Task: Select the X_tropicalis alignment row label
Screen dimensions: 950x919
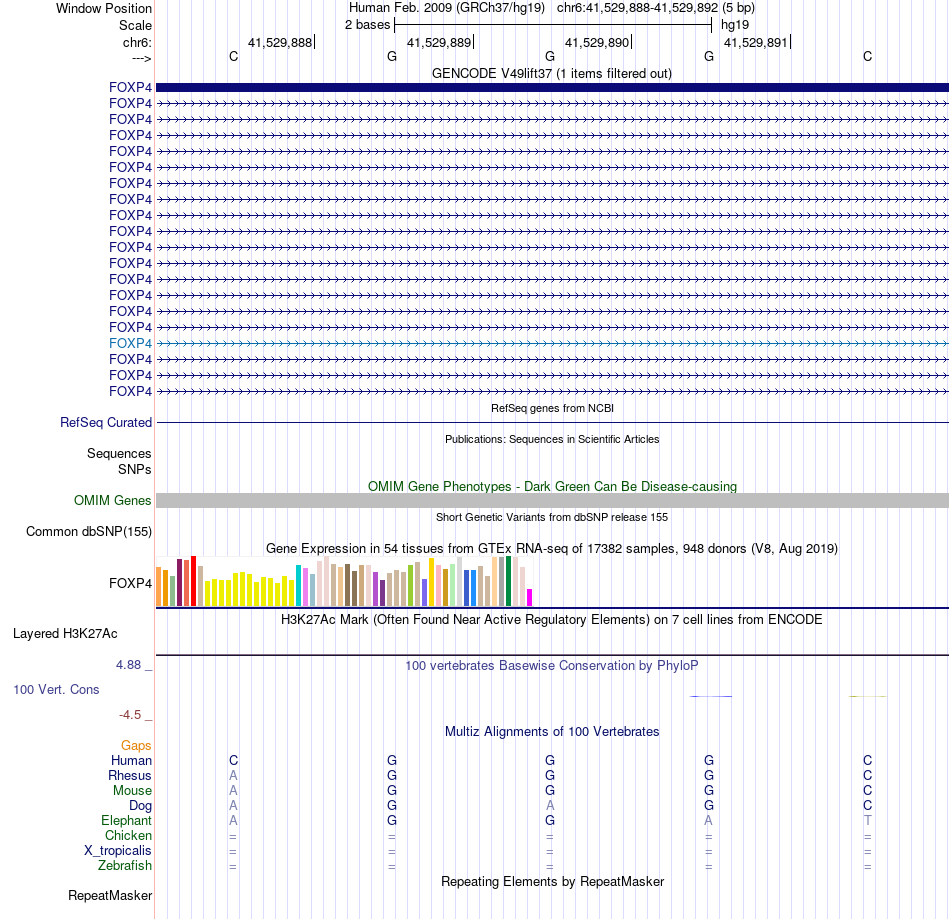Action: [x=118, y=851]
